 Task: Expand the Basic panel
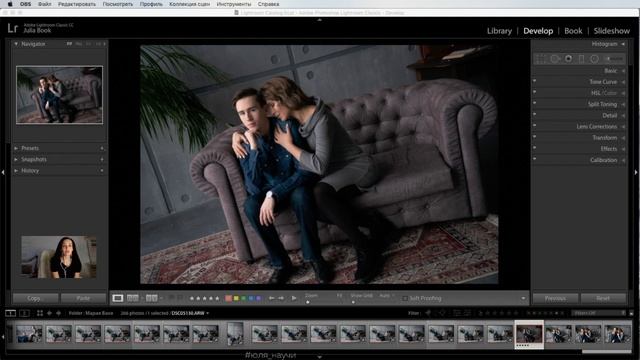point(623,71)
